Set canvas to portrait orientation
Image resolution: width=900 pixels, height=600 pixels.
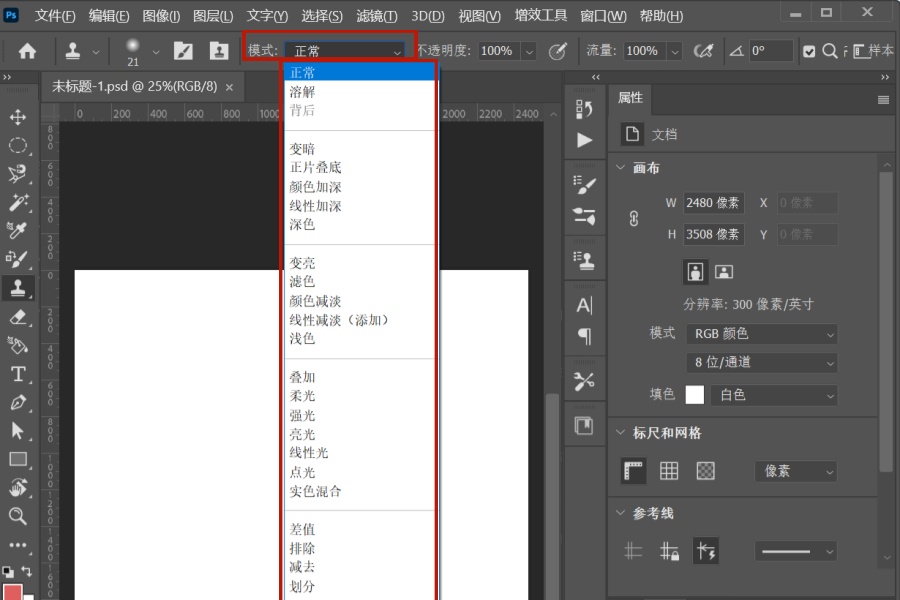[695, 272]
